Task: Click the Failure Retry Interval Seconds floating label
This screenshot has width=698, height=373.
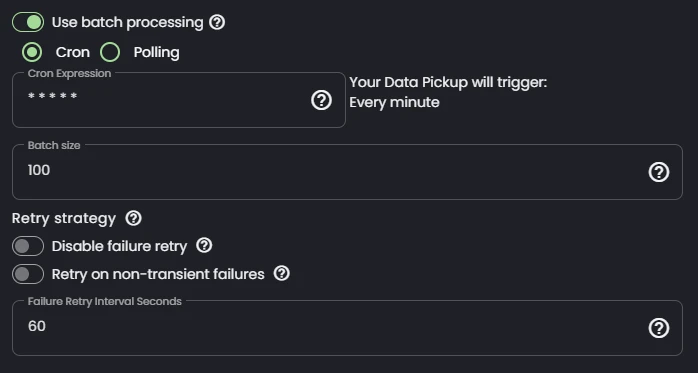Action: [x=105, y=301]
